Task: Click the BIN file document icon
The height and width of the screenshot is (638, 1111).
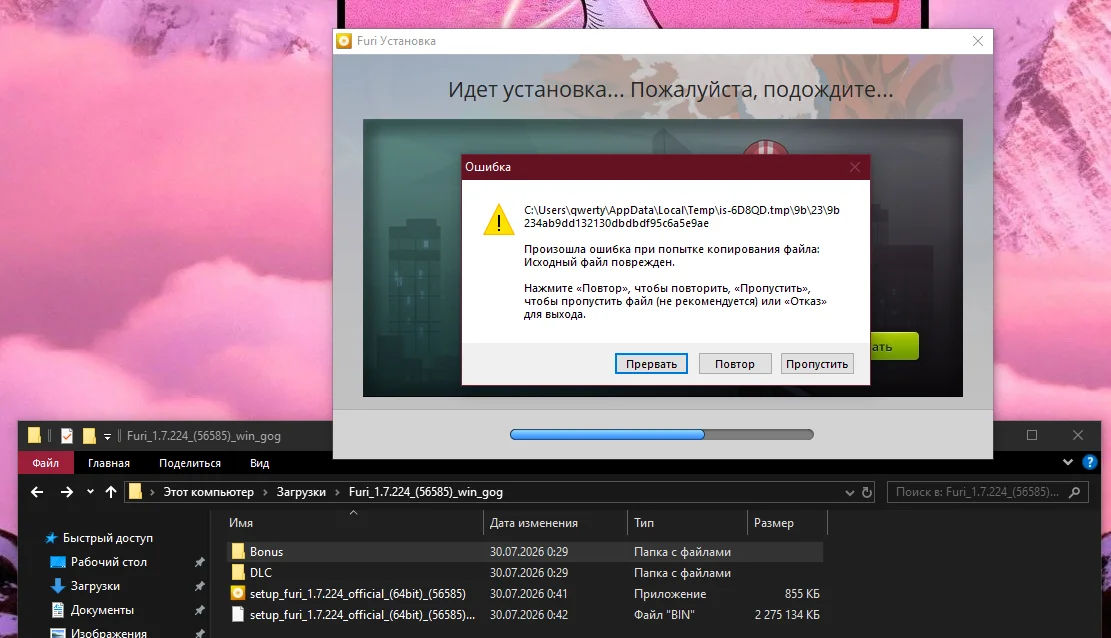Action: pos(238,615)
